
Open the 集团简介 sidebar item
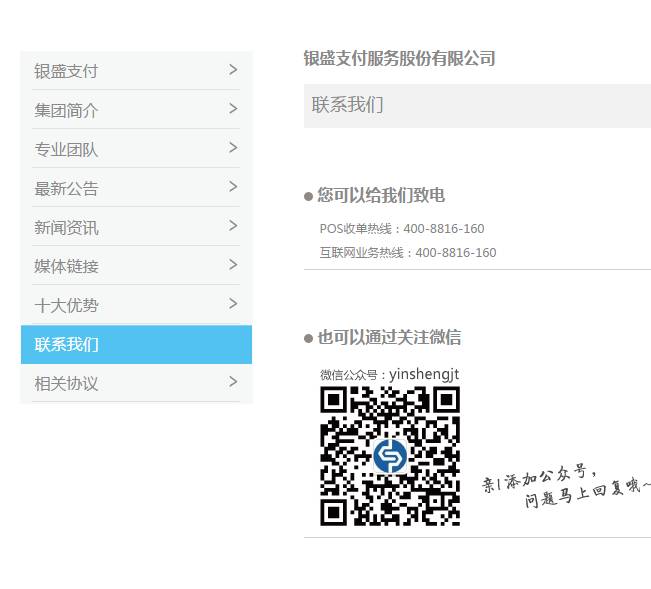tap(136, 110)
